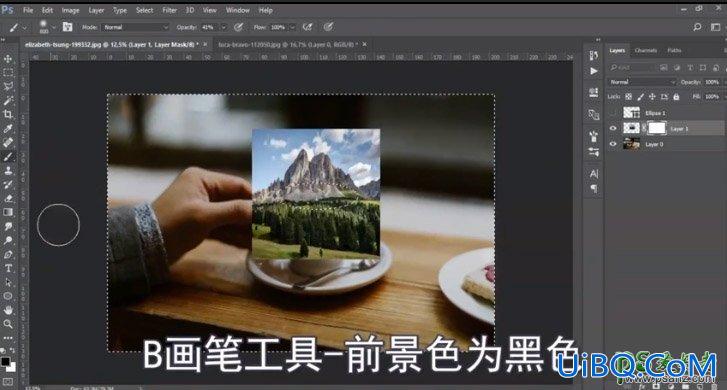This screenshot has width=727, height=390.
Task: Open the File menu
Action: (x=28, y=10)
